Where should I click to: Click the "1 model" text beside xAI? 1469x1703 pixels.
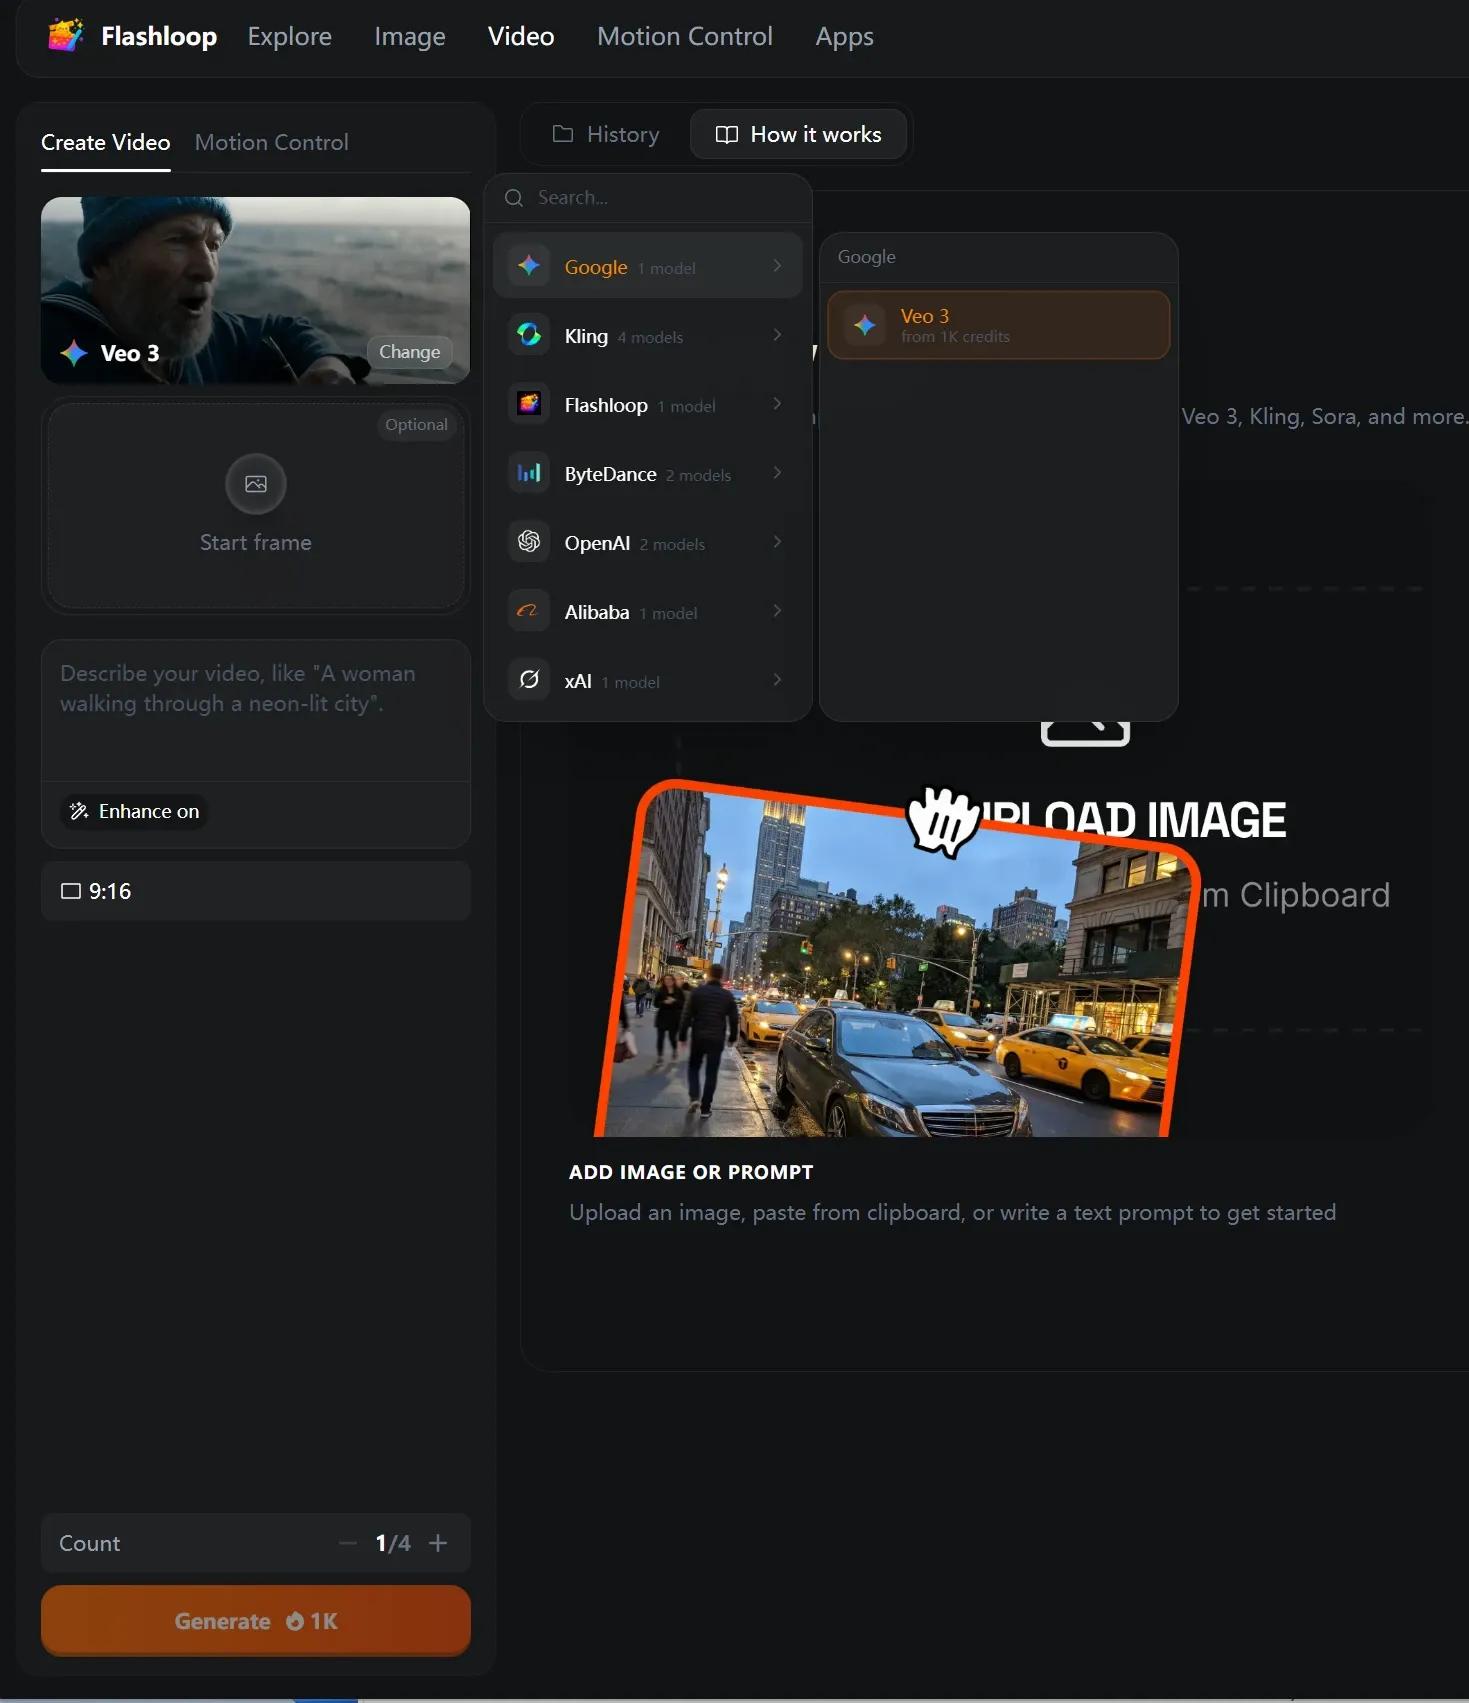(x=631, y=683)
